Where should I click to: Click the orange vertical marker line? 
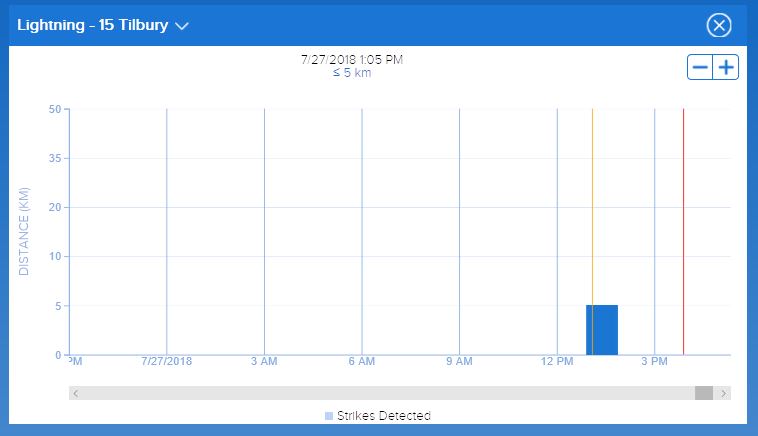coord(592,200)
